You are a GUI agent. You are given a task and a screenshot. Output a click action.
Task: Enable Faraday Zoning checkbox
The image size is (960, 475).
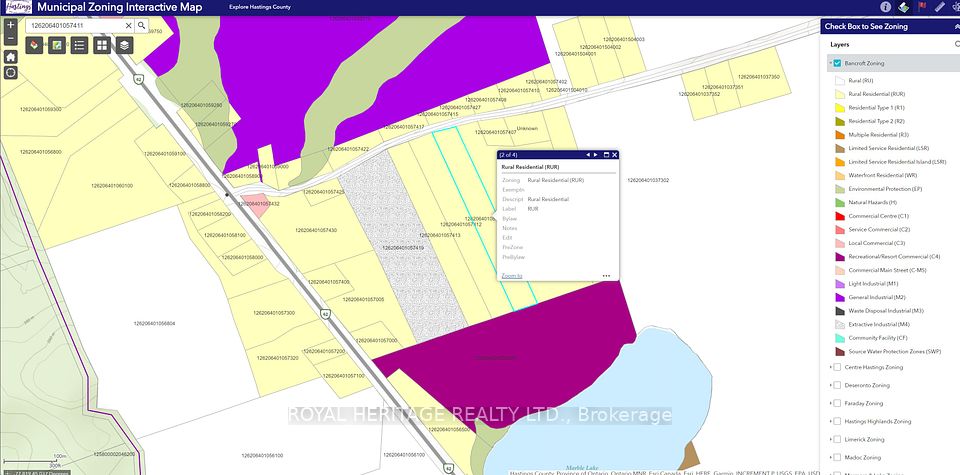(x=837, y=403)
